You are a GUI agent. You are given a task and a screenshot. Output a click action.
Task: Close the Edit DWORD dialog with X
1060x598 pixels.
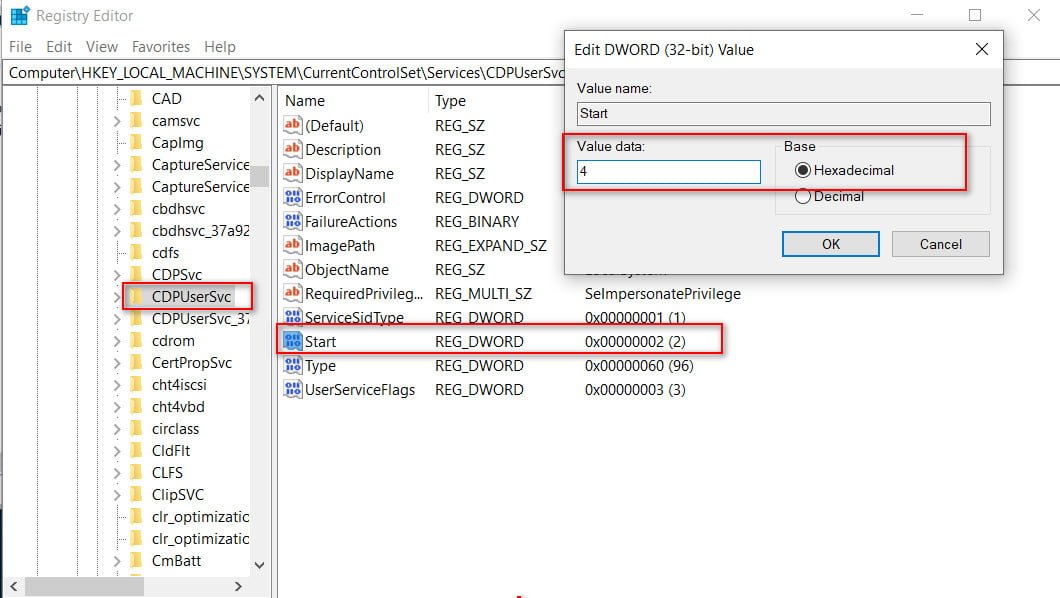pyautogui.click(x=982, y=49)
